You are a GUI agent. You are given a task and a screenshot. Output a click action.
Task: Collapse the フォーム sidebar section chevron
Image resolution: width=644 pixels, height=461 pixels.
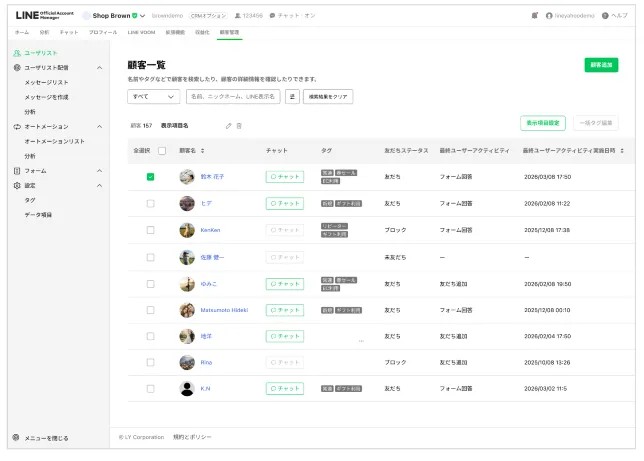99,171
